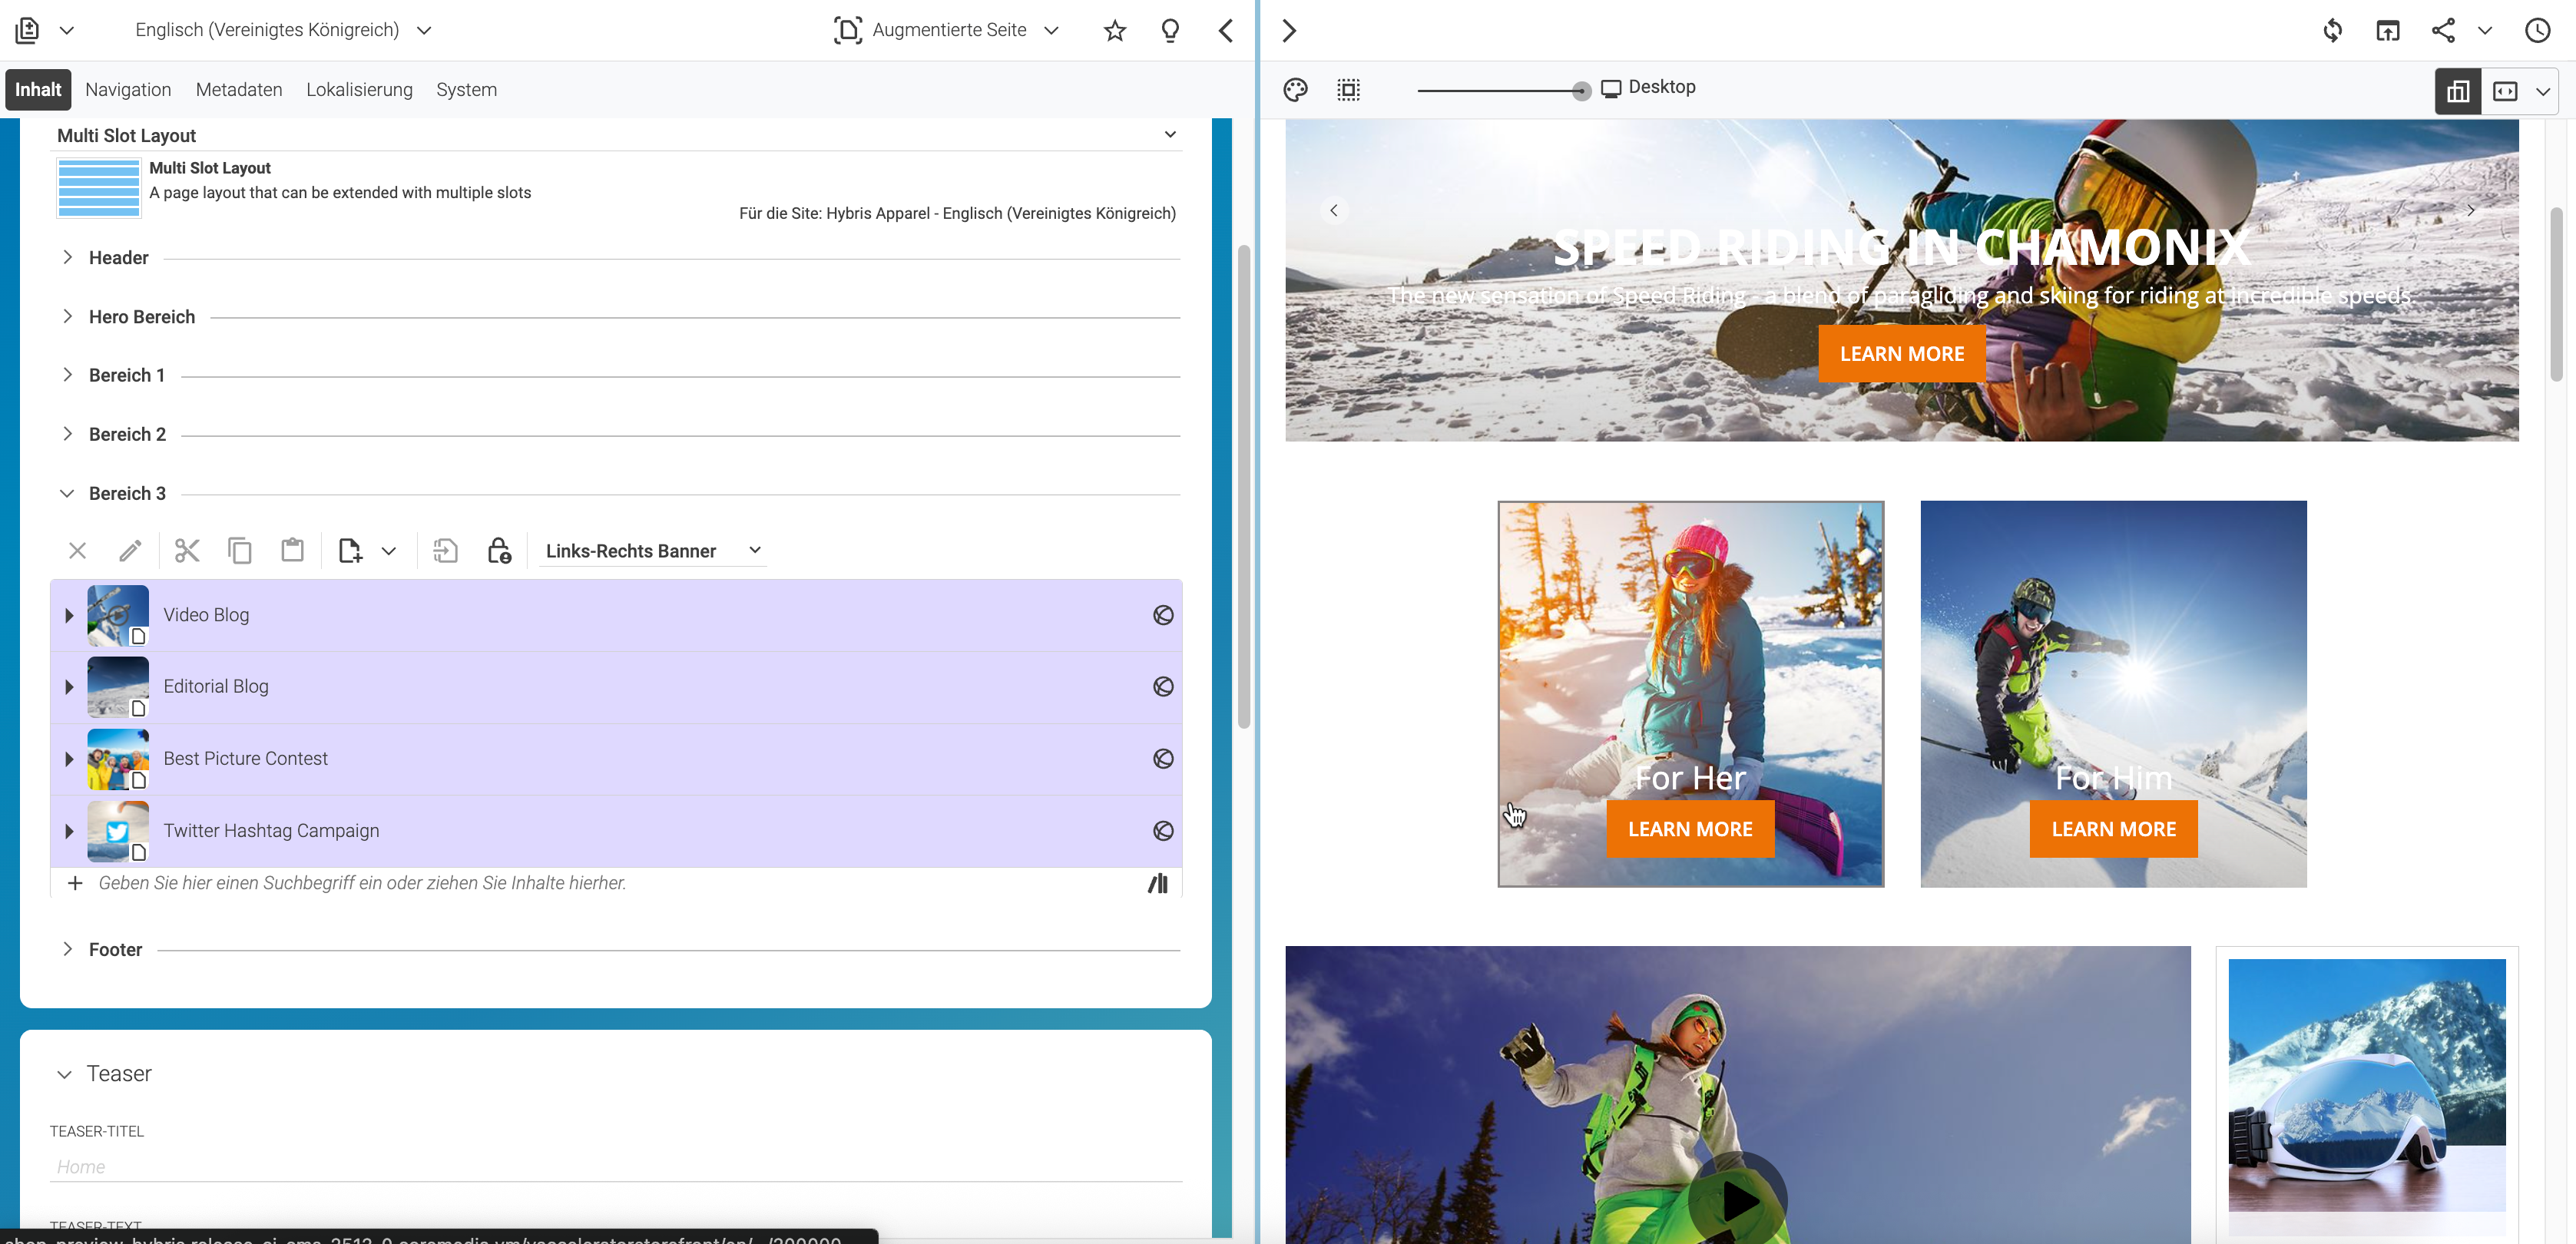Viewport: 2576px width, 1244px height.
Task: Click the pencil edit icon
Action: 130,550
